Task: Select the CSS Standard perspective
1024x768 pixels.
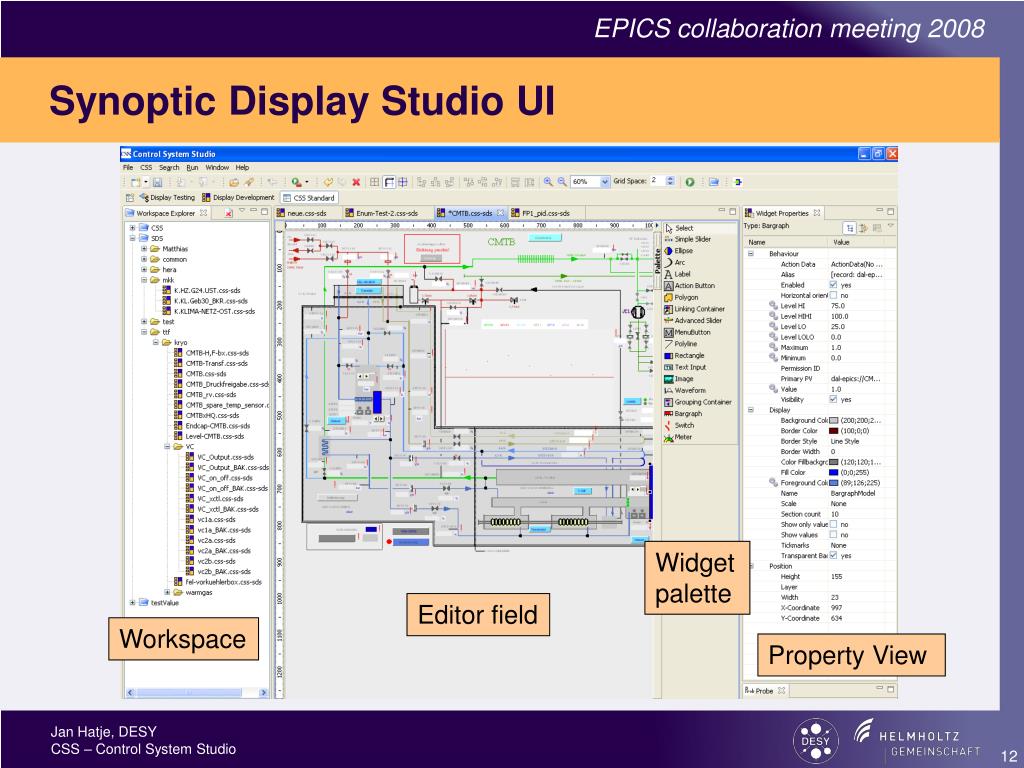Action: pos(309,198)
